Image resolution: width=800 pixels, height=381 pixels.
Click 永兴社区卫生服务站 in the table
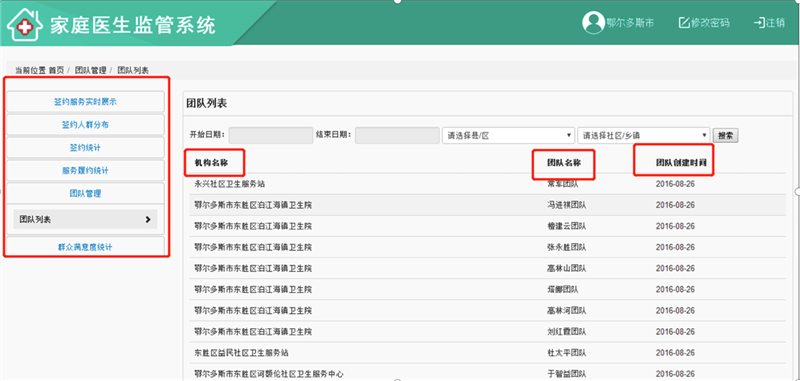point(230,184)
